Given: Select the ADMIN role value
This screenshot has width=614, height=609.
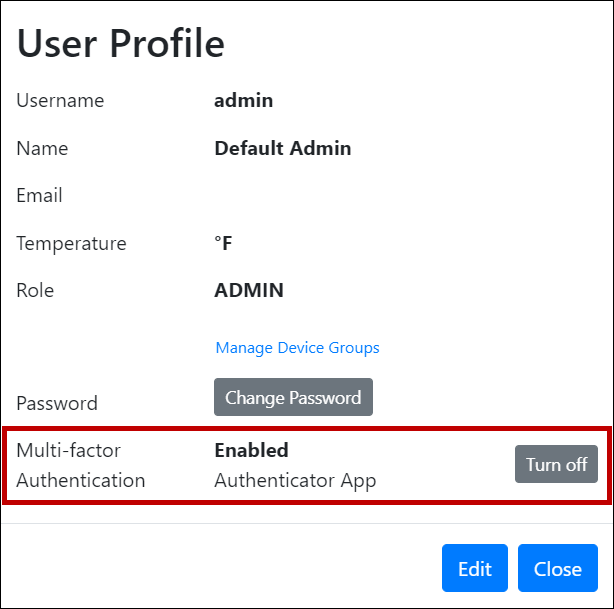Looking at the screenshot, I should click(249, 291).
